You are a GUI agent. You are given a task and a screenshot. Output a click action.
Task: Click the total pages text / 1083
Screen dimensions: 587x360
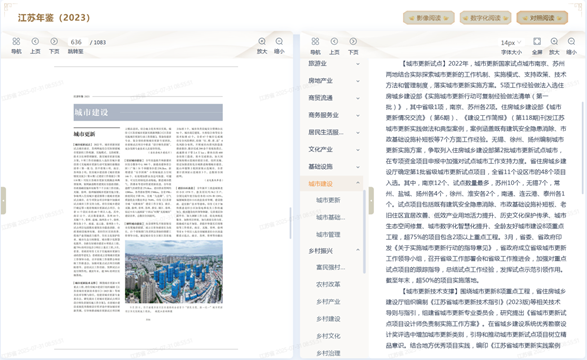(98, 42)
